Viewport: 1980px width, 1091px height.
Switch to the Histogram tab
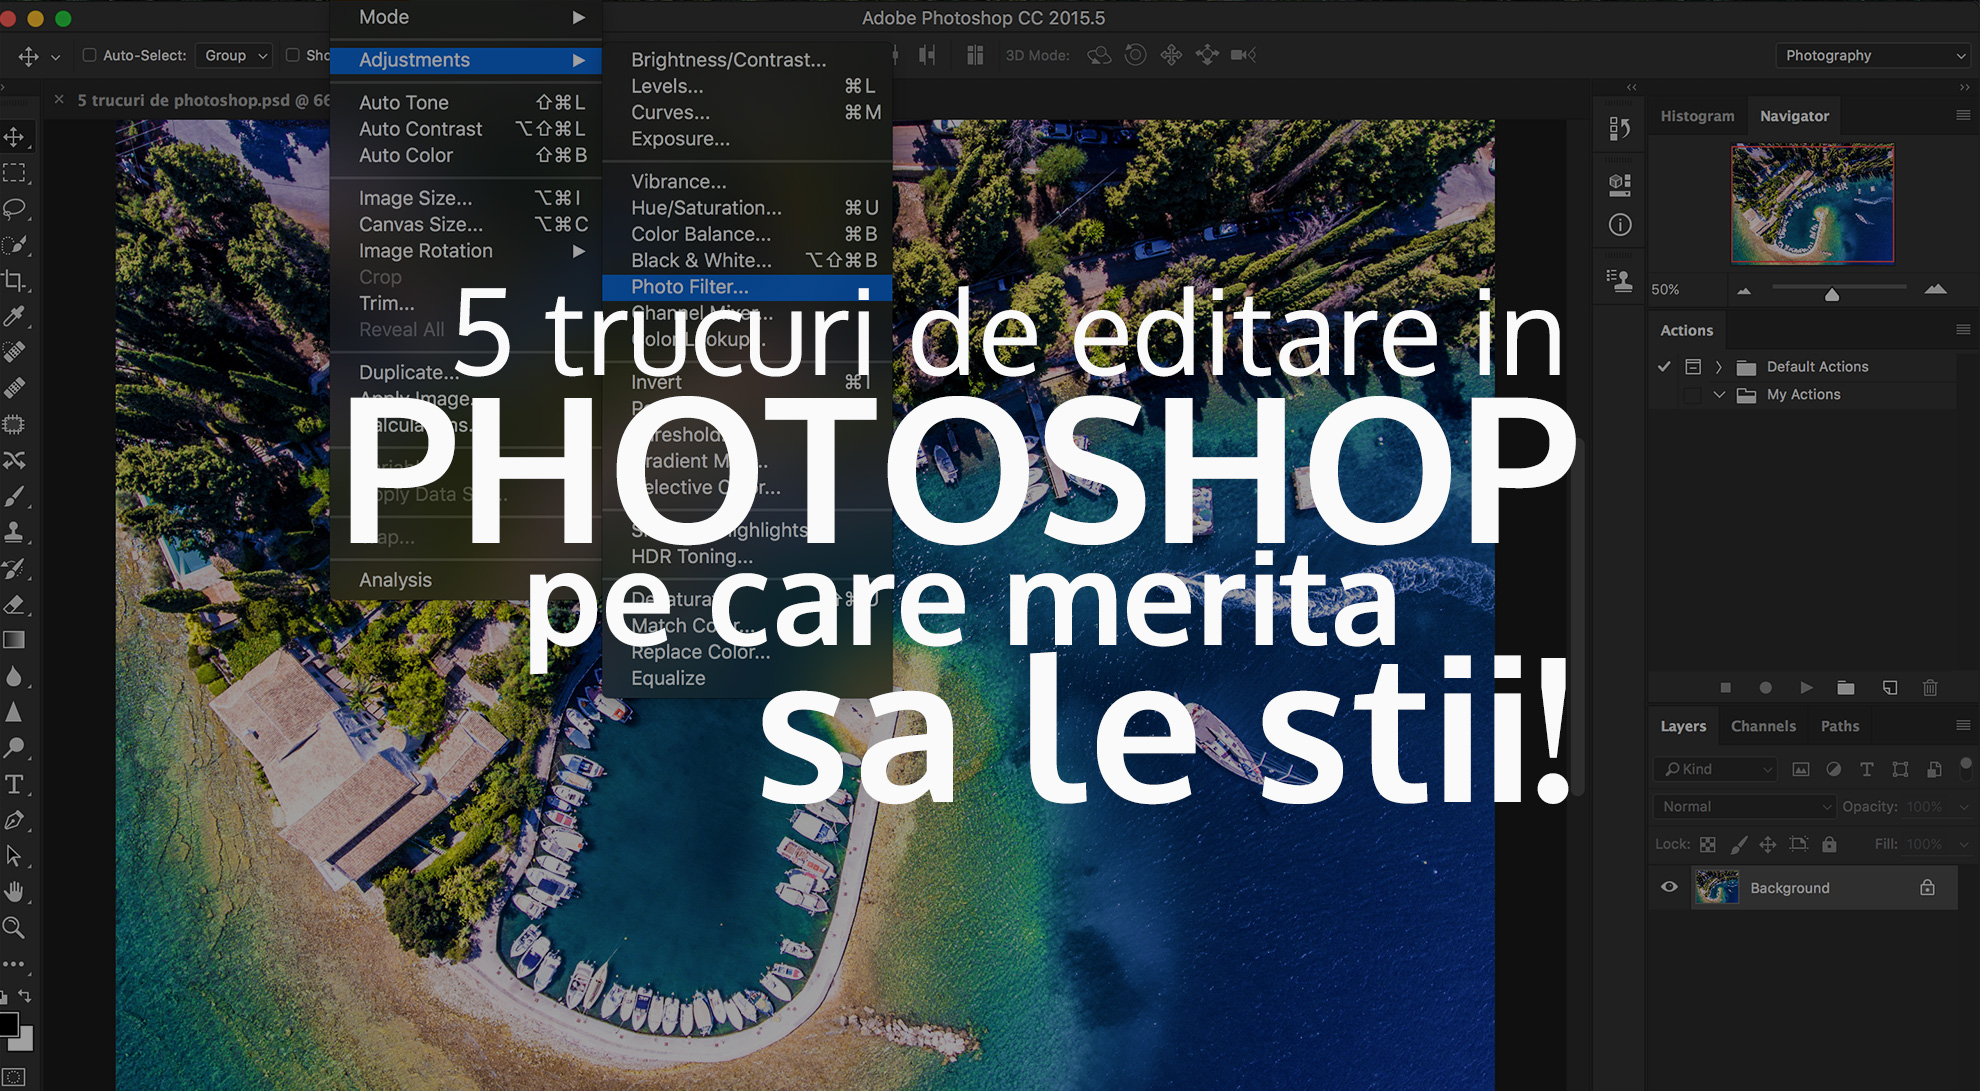tap(1697, 116)
